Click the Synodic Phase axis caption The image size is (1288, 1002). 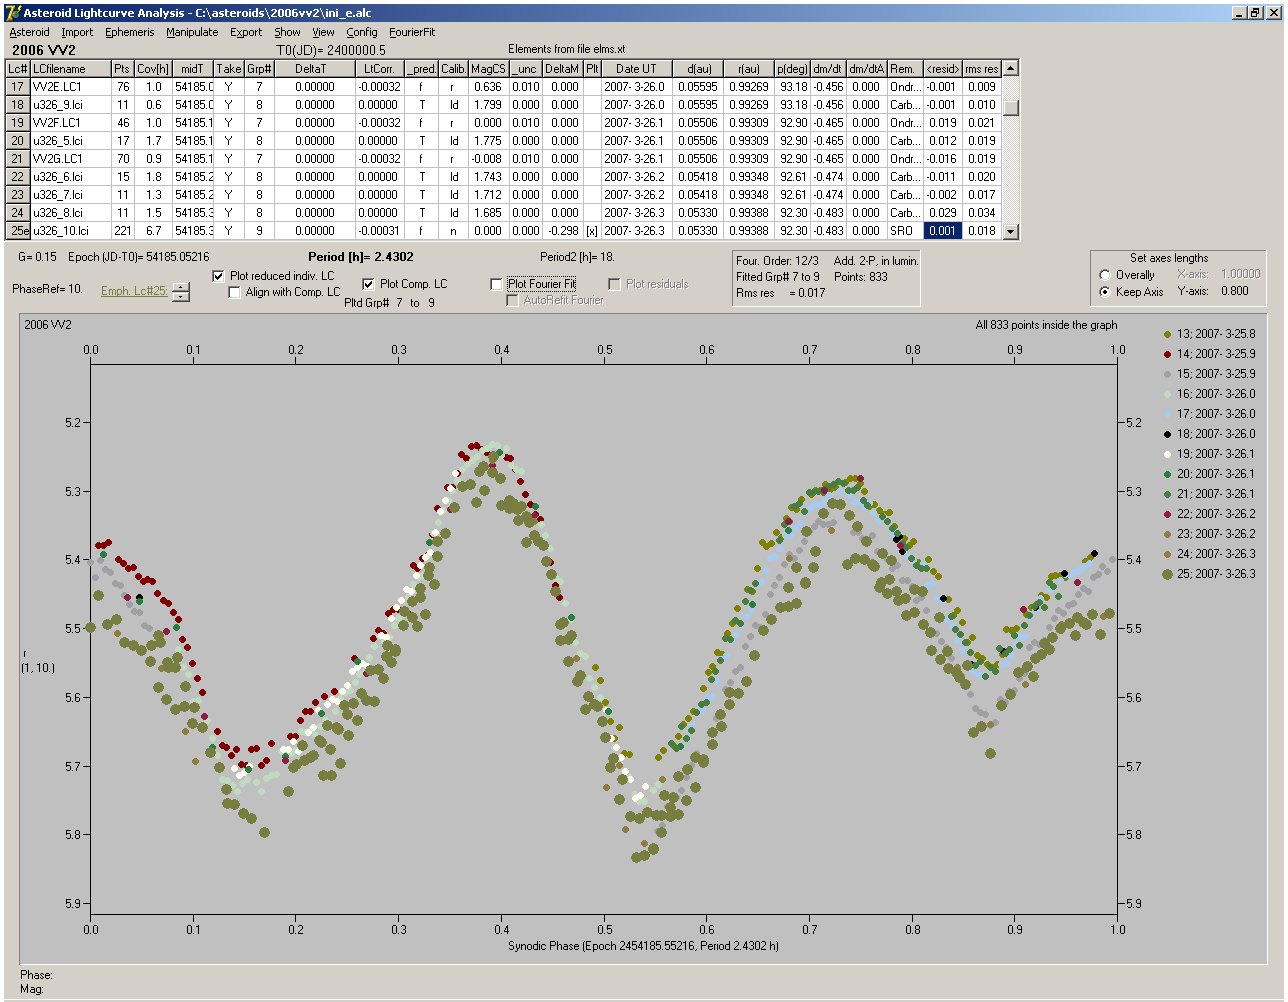[642, 945]
